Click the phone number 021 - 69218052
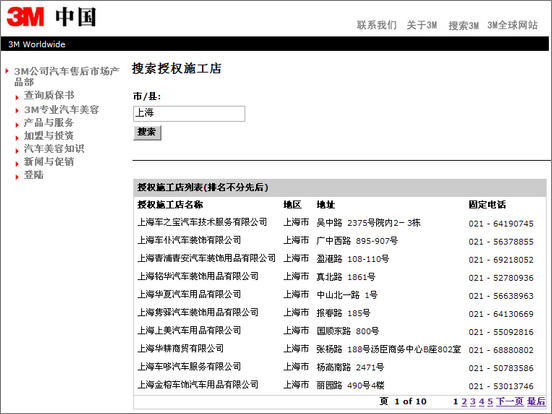The image size is (552, 414). (501, 260)
